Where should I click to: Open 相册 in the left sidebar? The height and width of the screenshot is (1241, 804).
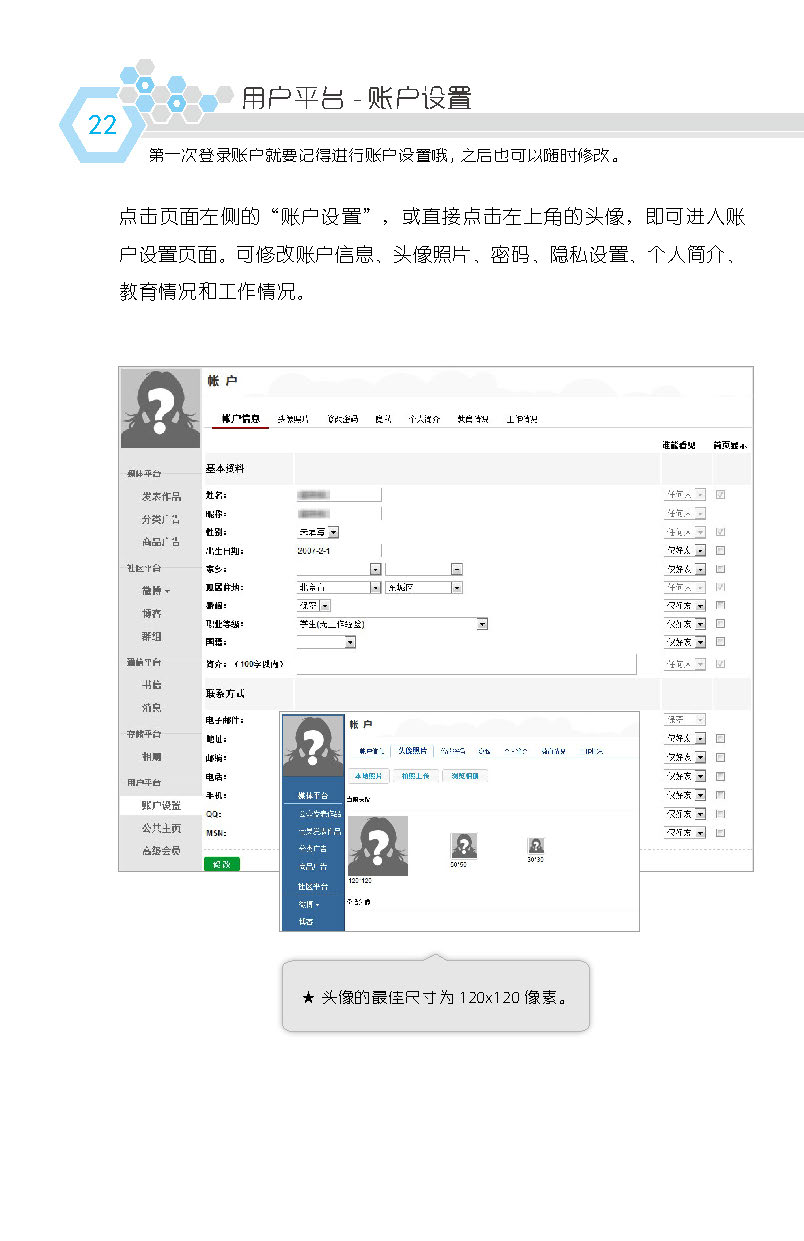[151, 757]
